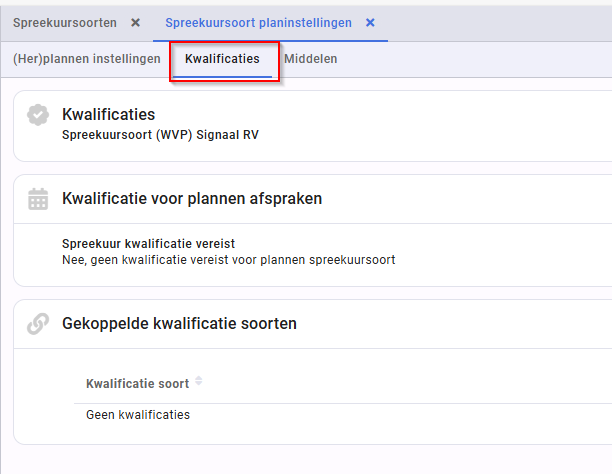
Task: Click the Kwalificaties card title
Action: [109, 114]
